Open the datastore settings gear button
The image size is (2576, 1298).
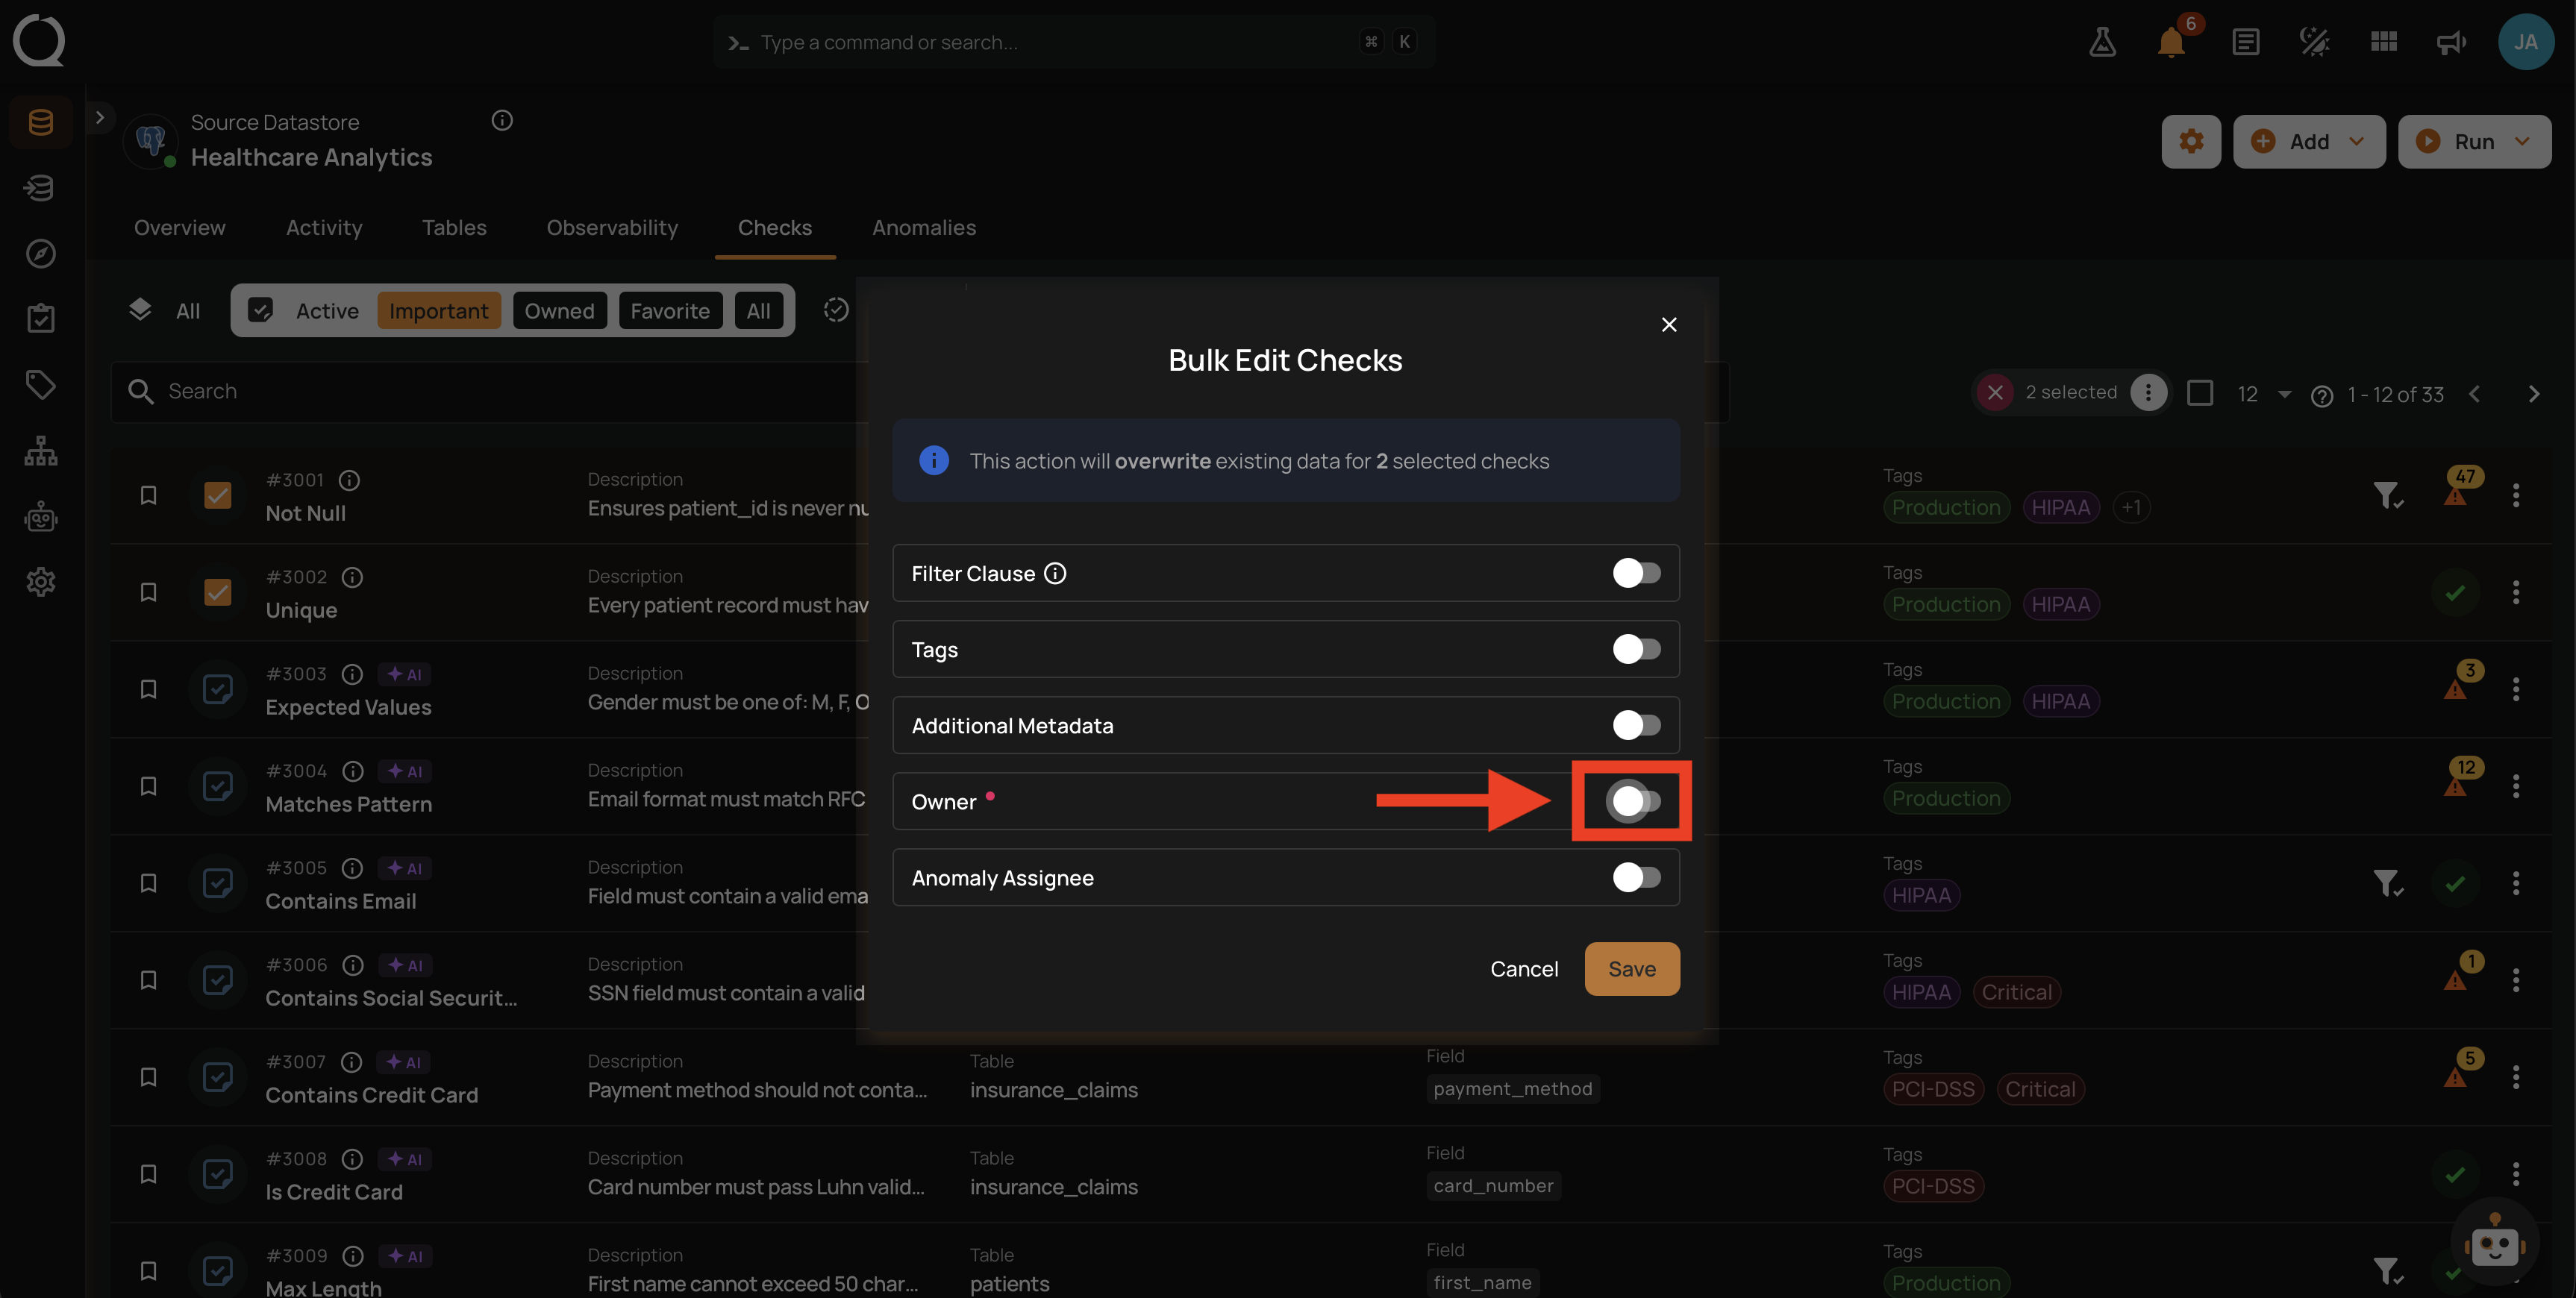tap(2190, 141)
